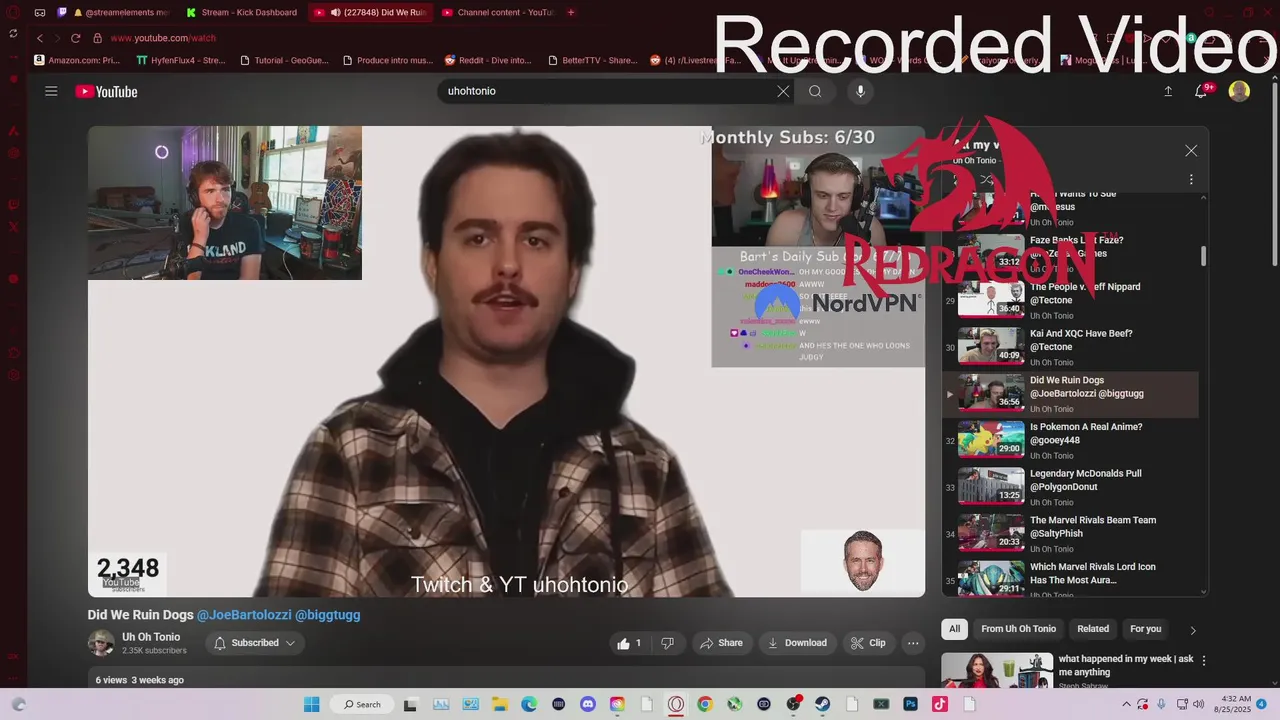Open taskbar Search box
Screen dimensions: 1280x720
click(x=362, y=704)
